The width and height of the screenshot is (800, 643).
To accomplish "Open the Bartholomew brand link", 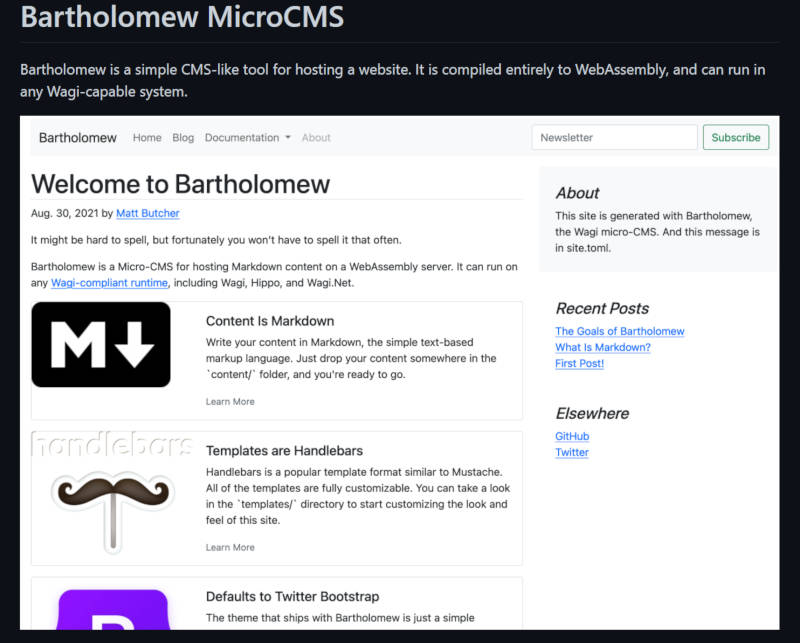I will (78, 138).
